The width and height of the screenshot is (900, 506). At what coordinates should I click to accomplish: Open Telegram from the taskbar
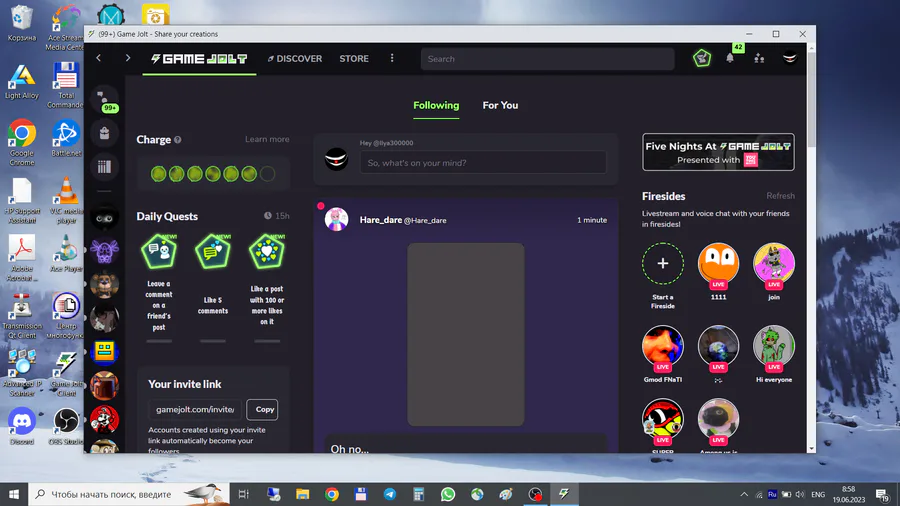pos(390,494)
